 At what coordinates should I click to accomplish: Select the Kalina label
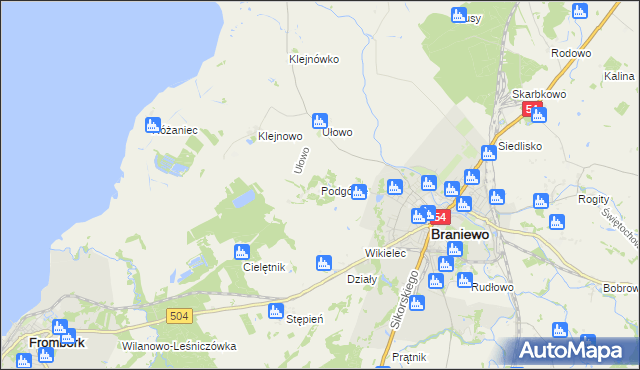tap(619, 76)
